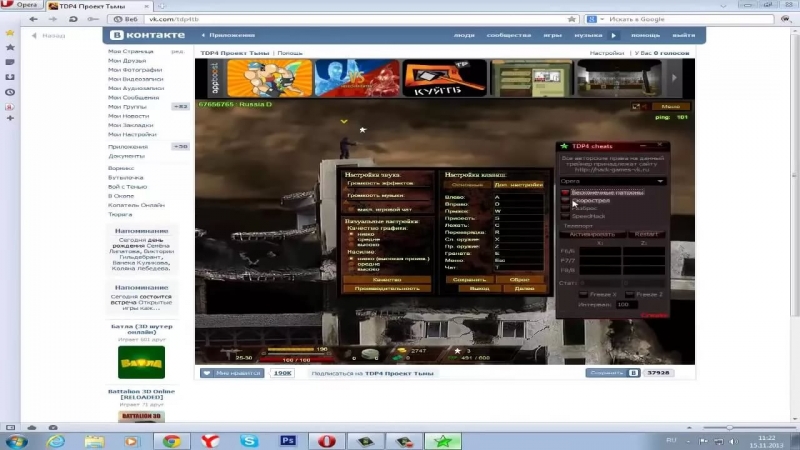Click the Интервал input field showing 100
This screenshot has height=450, width=800.
627,305
